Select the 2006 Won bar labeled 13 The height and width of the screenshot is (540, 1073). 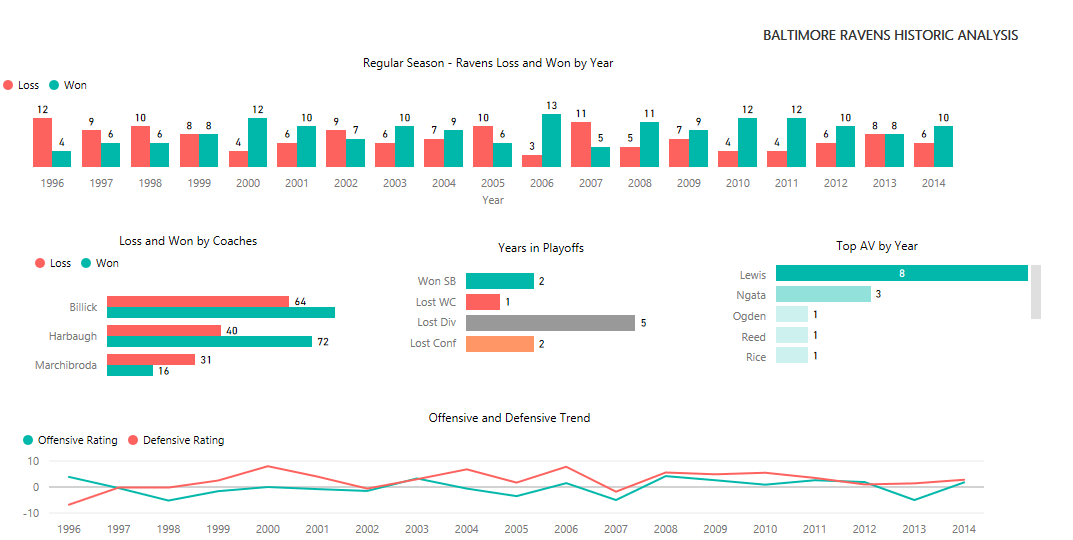click(x=552, y=140)
